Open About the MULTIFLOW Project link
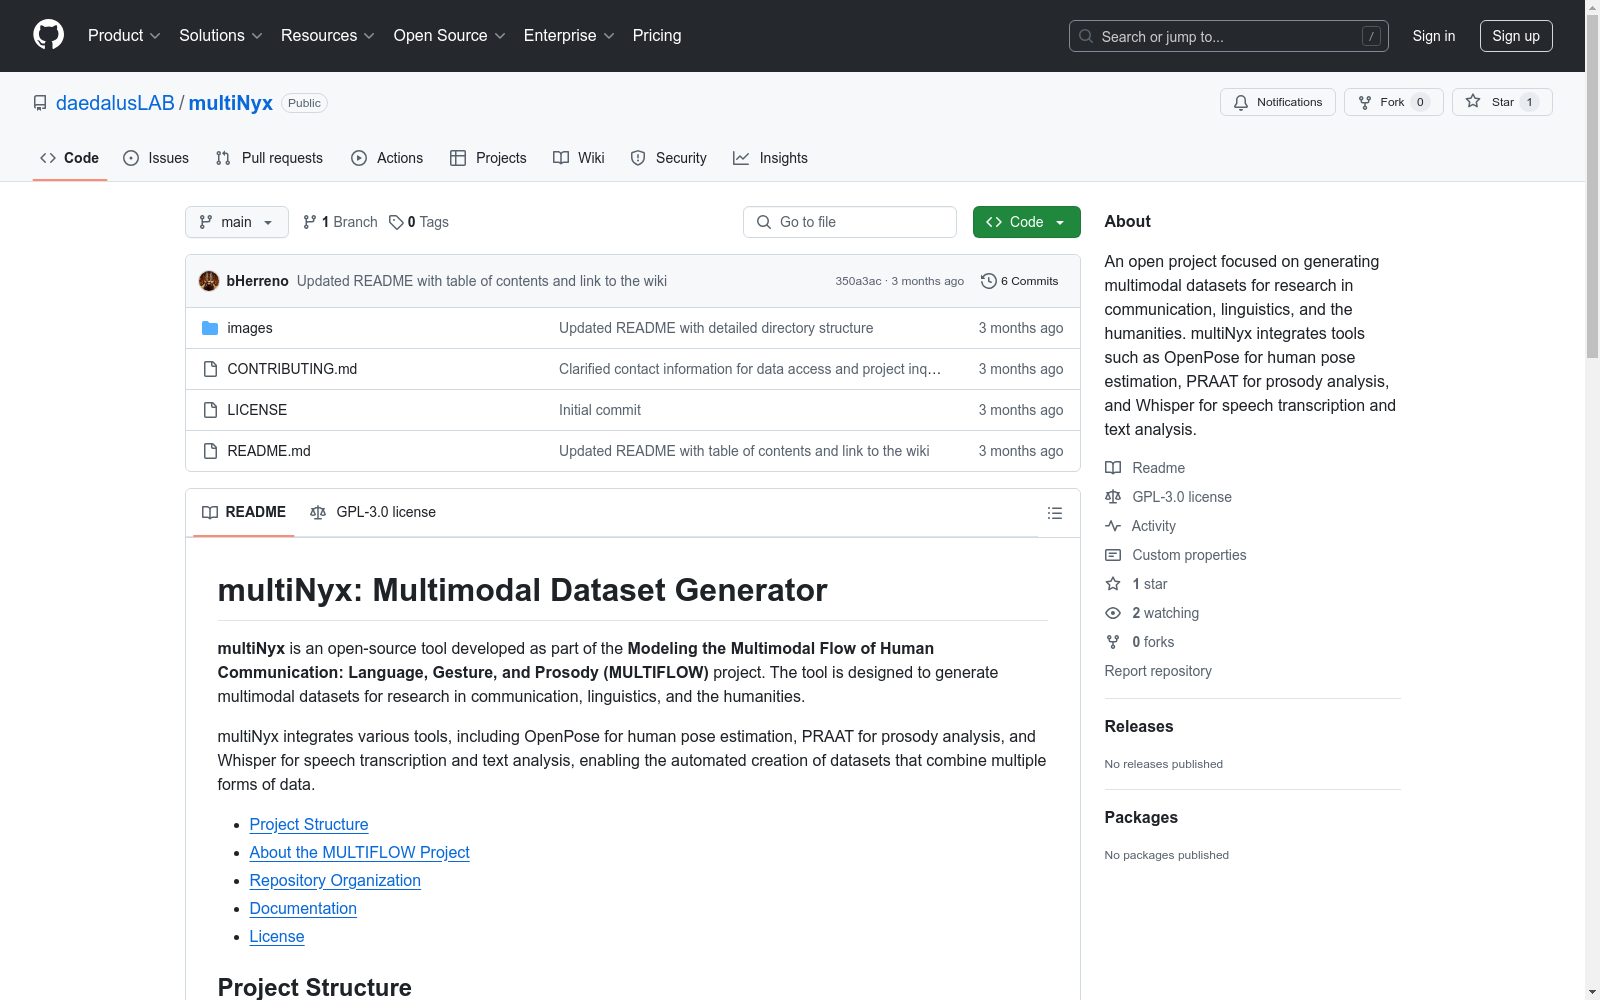Image resolution: width=1600 pixels, height=1000 pixels. click(x=360, y=852)
